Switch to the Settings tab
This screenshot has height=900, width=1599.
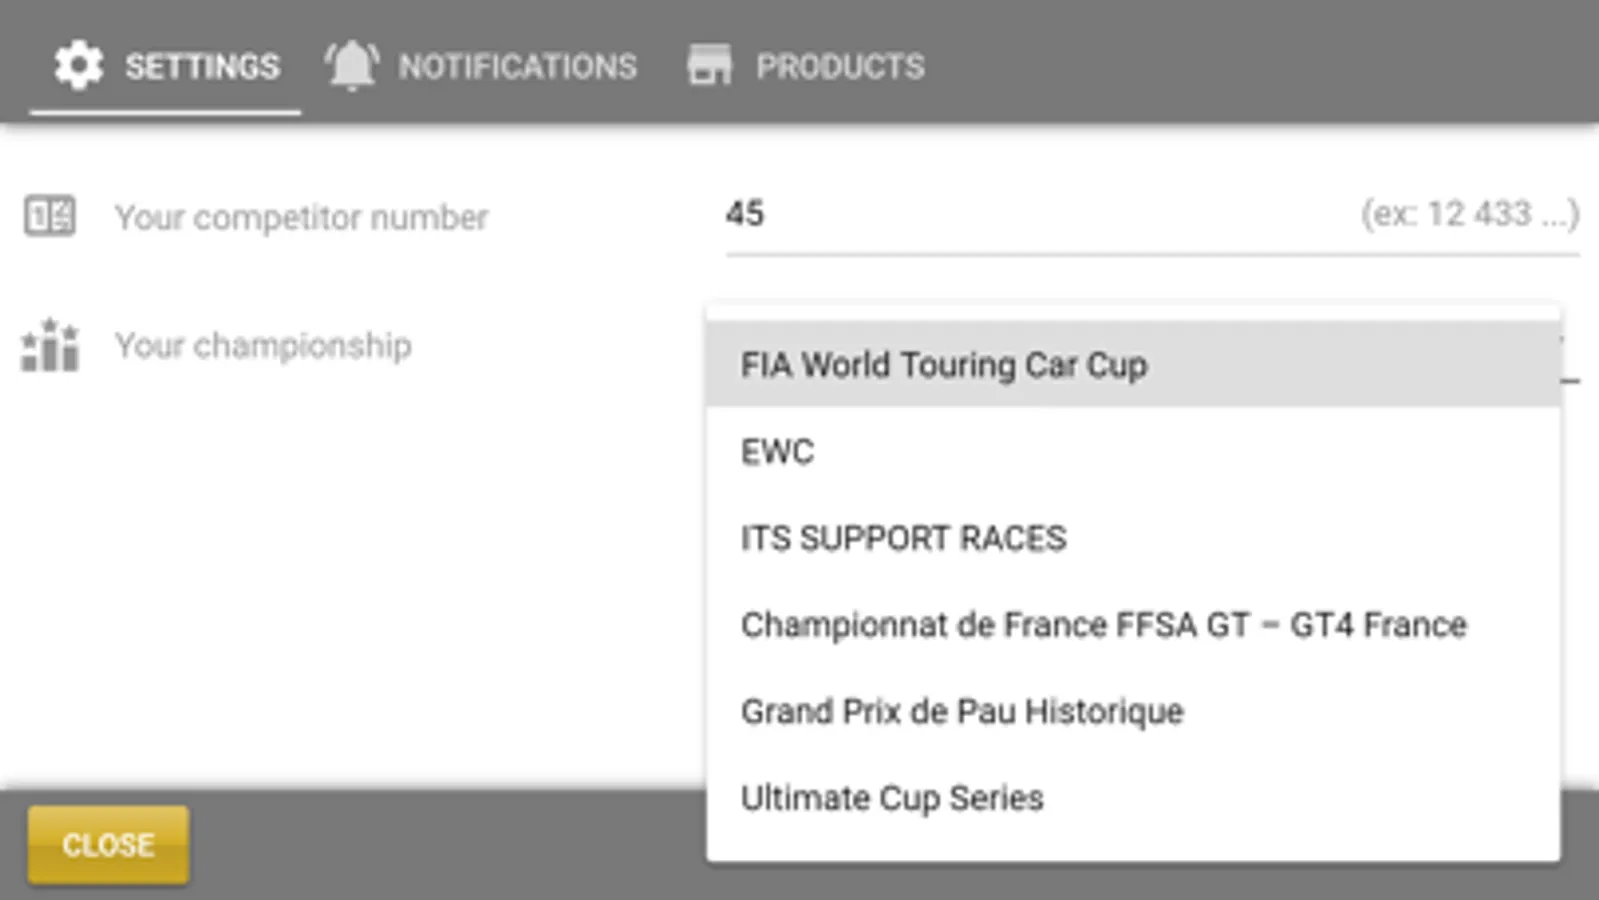click(x=166, y=66)
